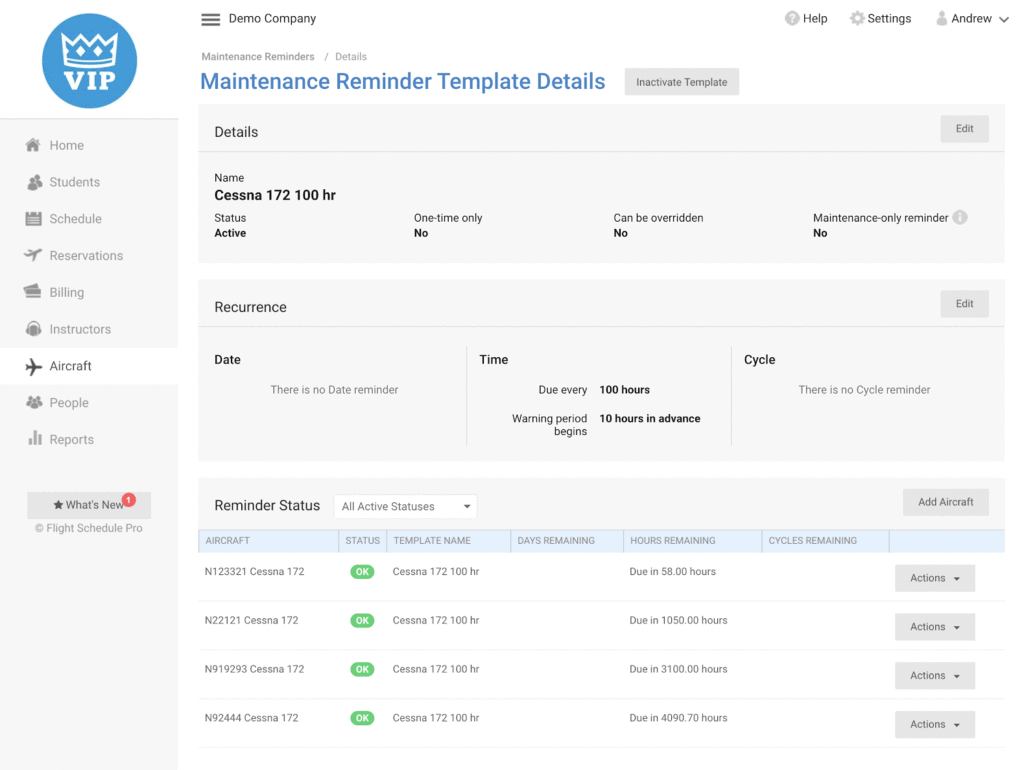This screenshot has height=770, width=1024.
Task: Open Settings via the gear icon
Action: pyautogui.click(x=857, y=19)
